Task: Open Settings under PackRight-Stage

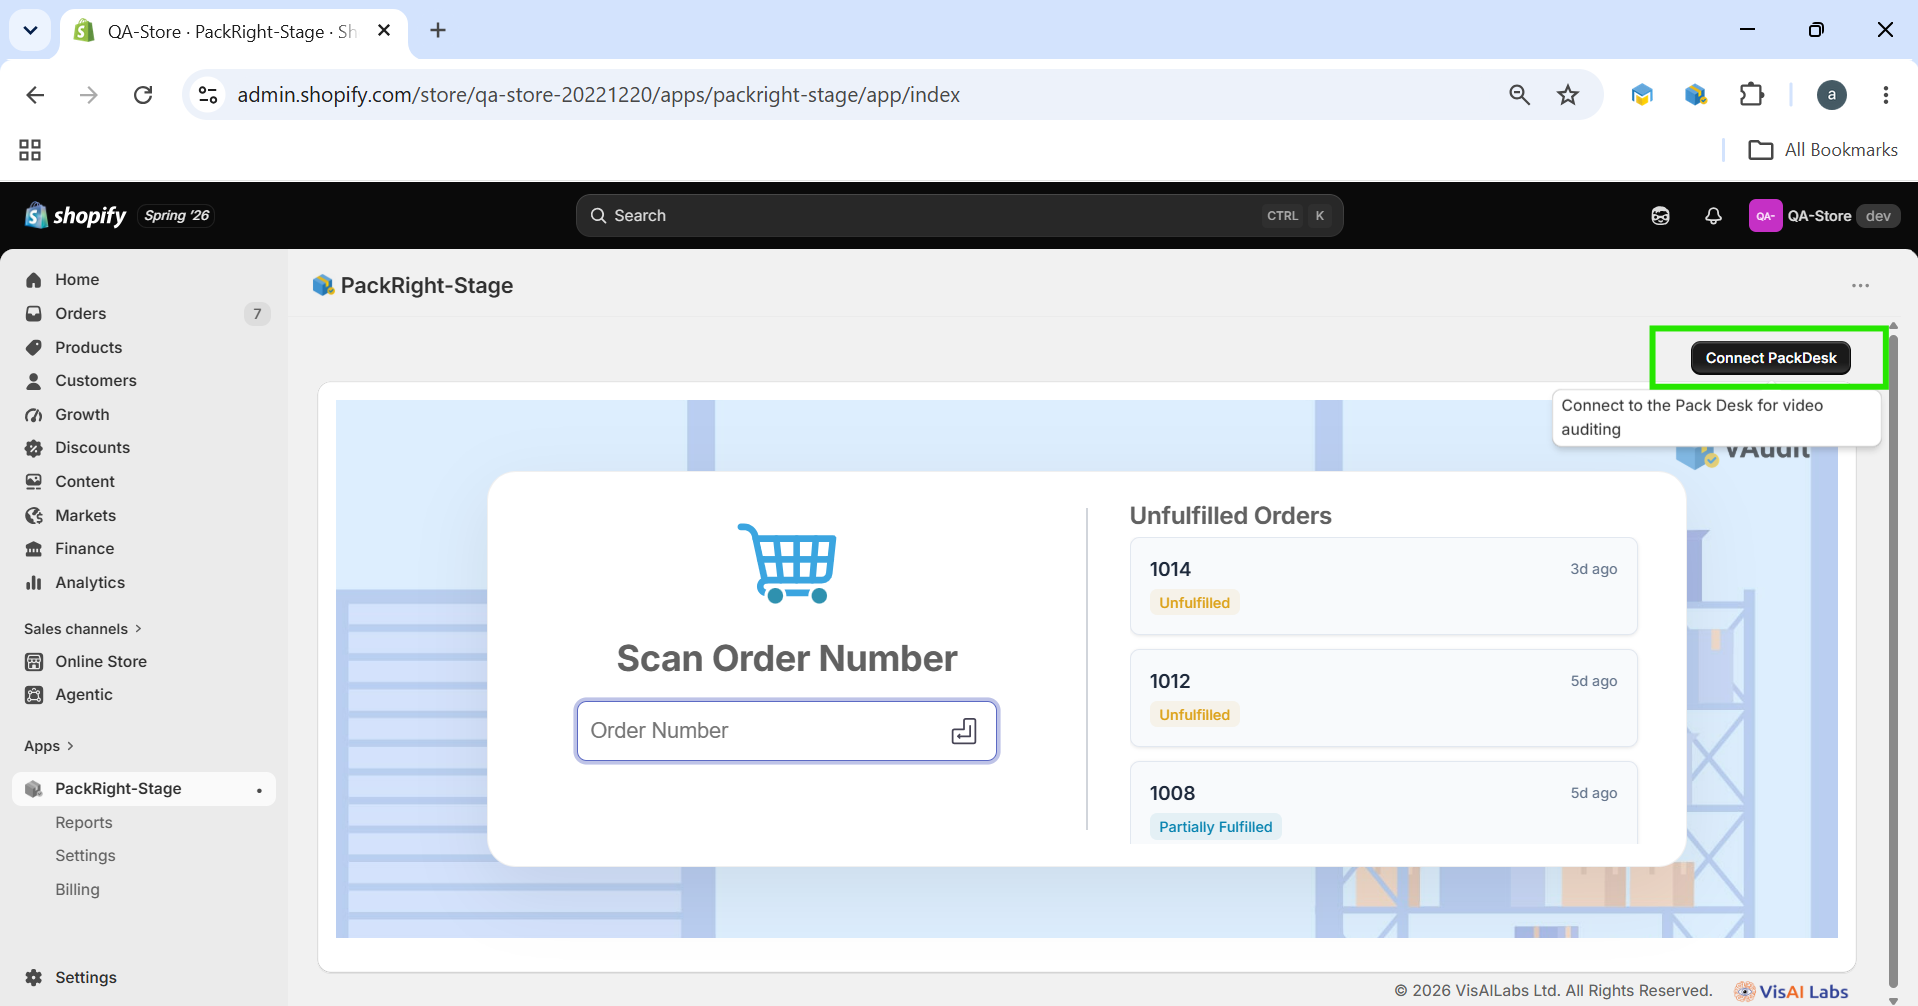Action: click(x=85, y=856)
